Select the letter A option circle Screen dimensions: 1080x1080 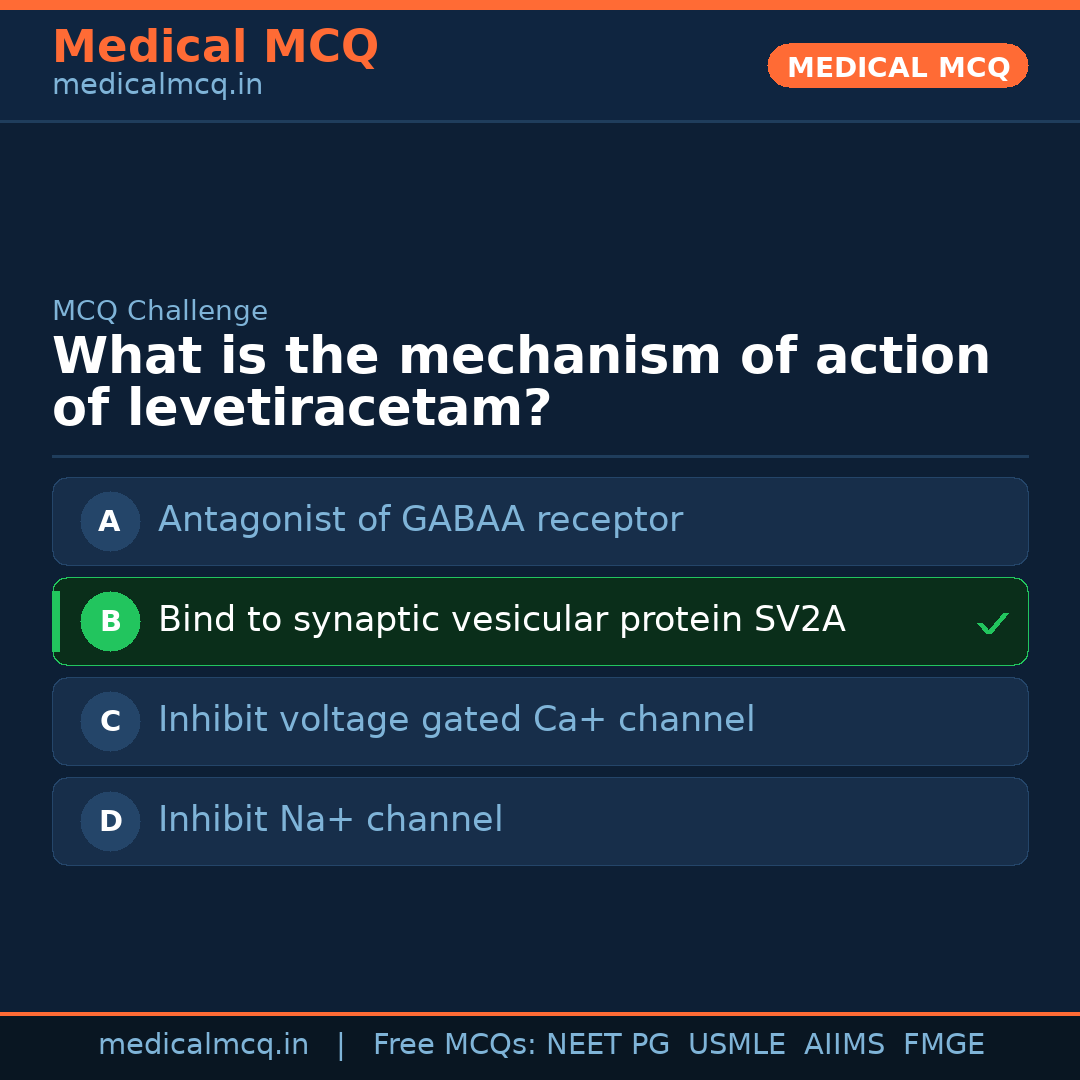110,521
